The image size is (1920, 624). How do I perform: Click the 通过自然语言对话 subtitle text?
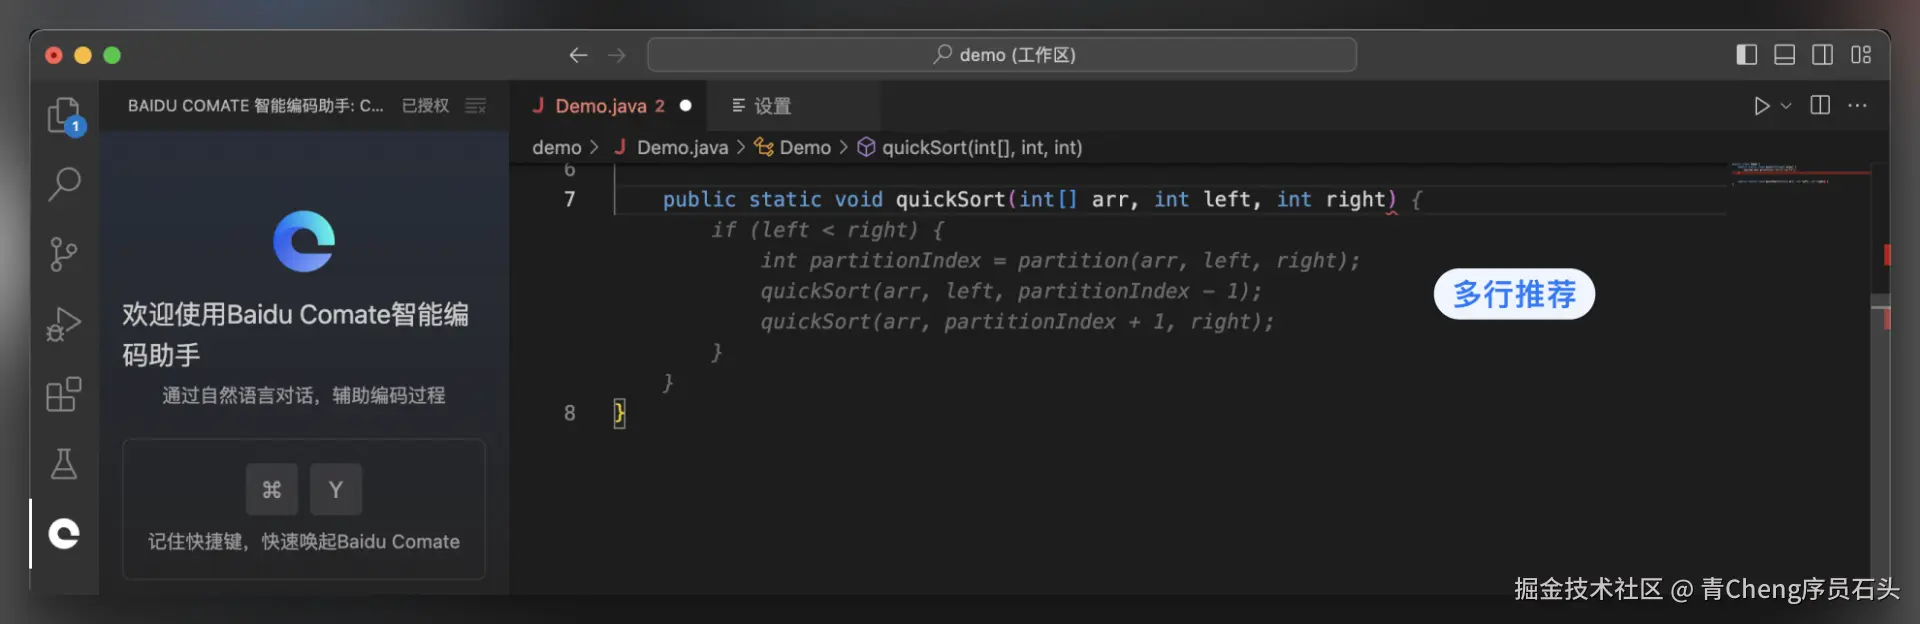click(304, 396)
